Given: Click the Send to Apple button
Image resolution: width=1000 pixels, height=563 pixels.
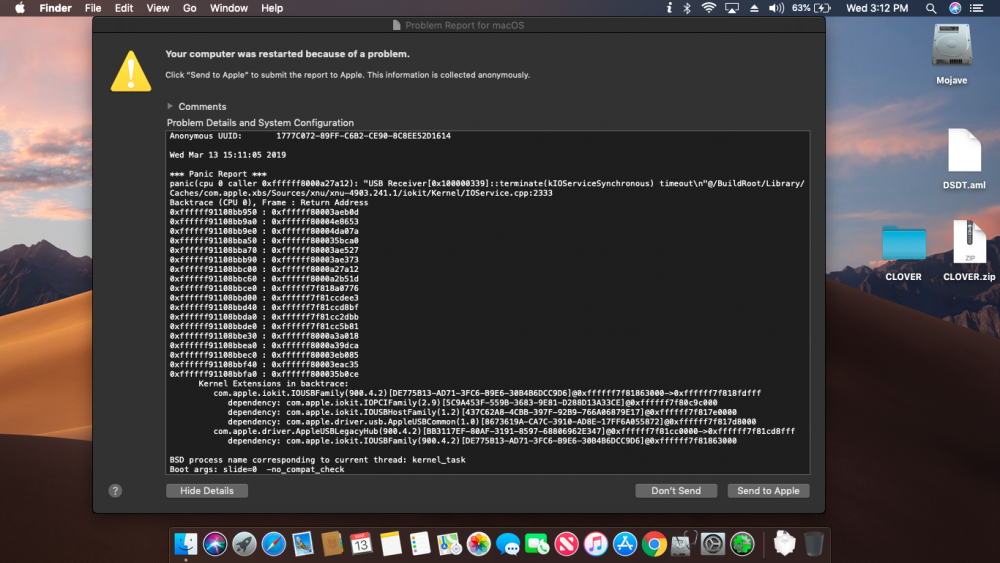Looking at the screenshot, I should pyautogui.click(x=768, y=490).
